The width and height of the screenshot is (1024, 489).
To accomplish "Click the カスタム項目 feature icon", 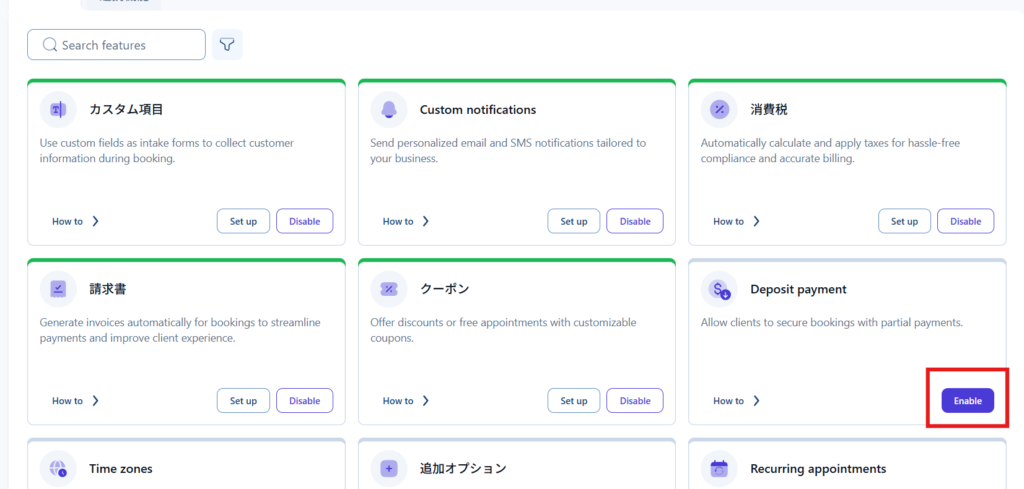I will tap(58, 109).
